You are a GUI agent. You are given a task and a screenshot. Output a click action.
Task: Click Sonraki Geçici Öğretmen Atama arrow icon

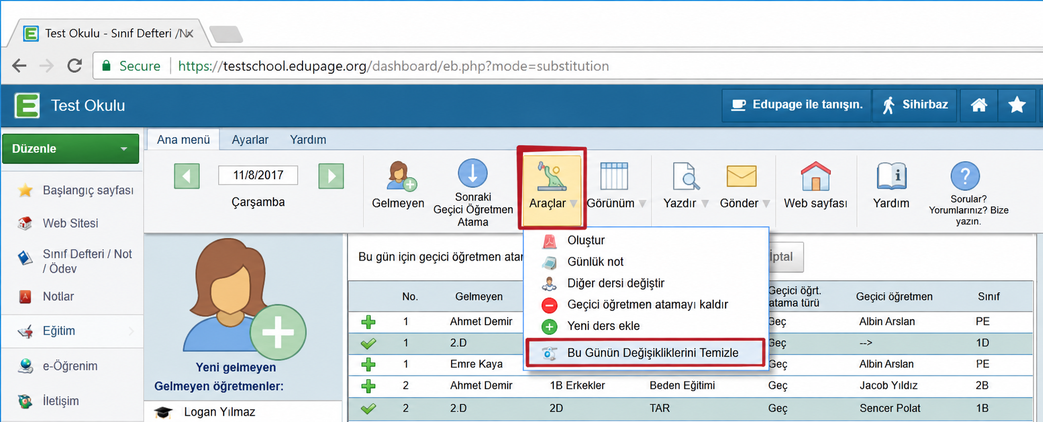tap(472, 174)
